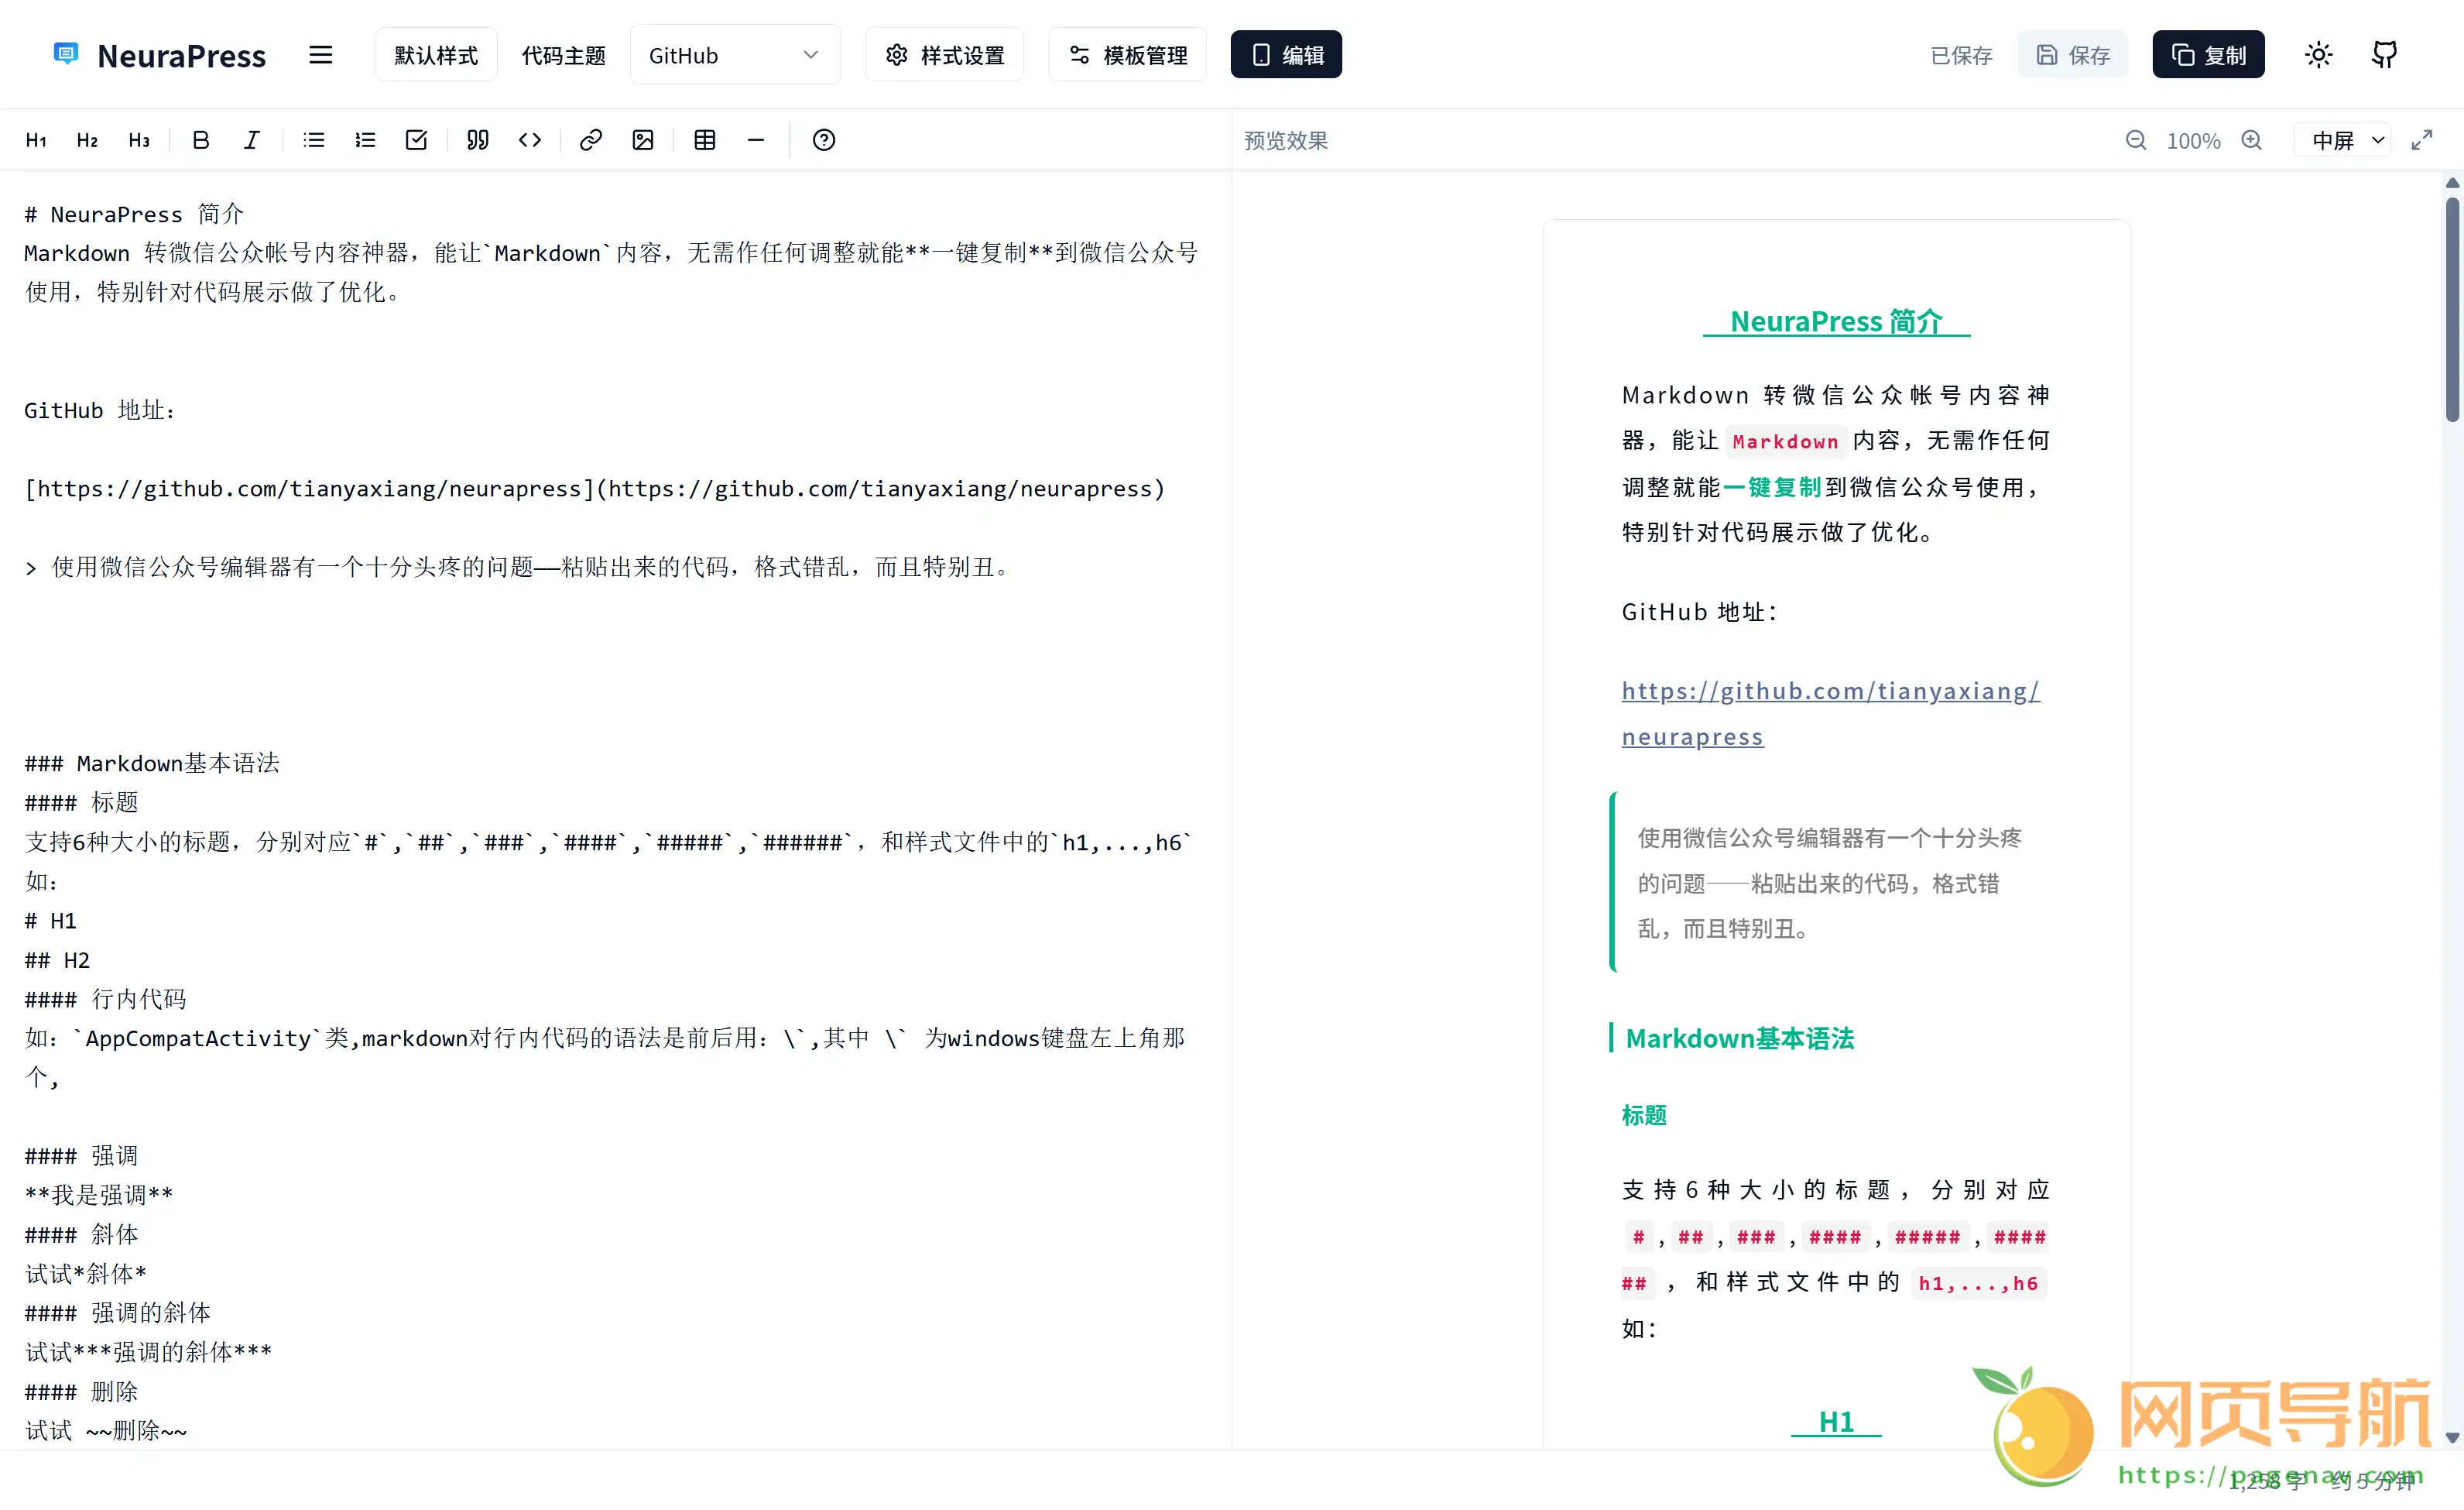Insert a heading 1 with H1 icon
This screenshot has width=2464, height=1510.
coord(36,140)
